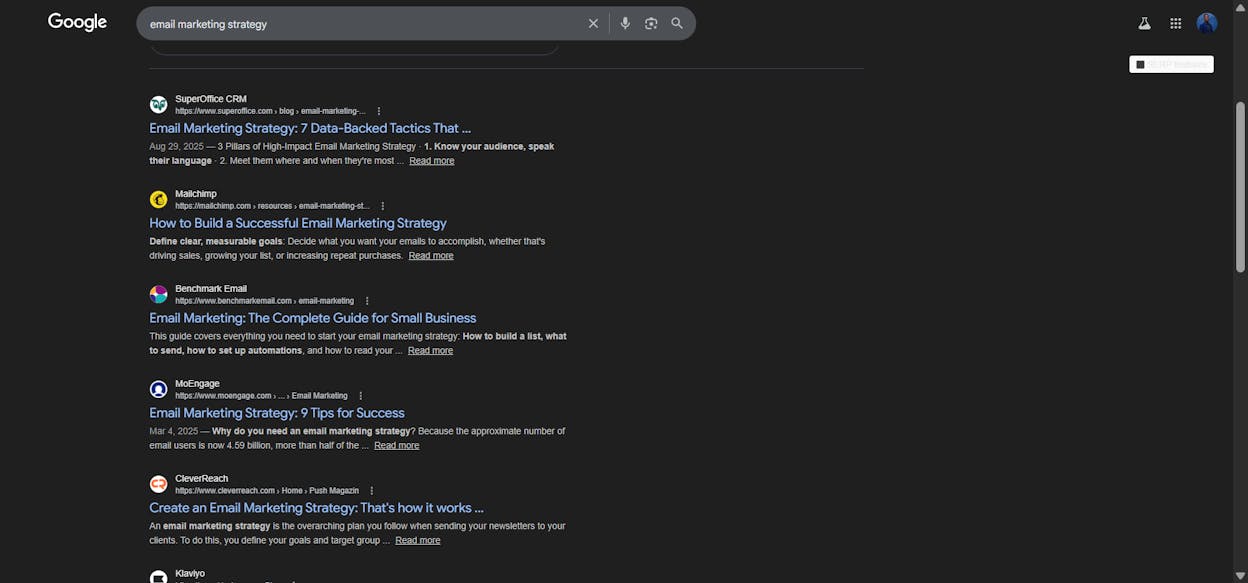
Task: Click the benchmarkemail.com URL breadcrumb
Action: coord(264,301)
